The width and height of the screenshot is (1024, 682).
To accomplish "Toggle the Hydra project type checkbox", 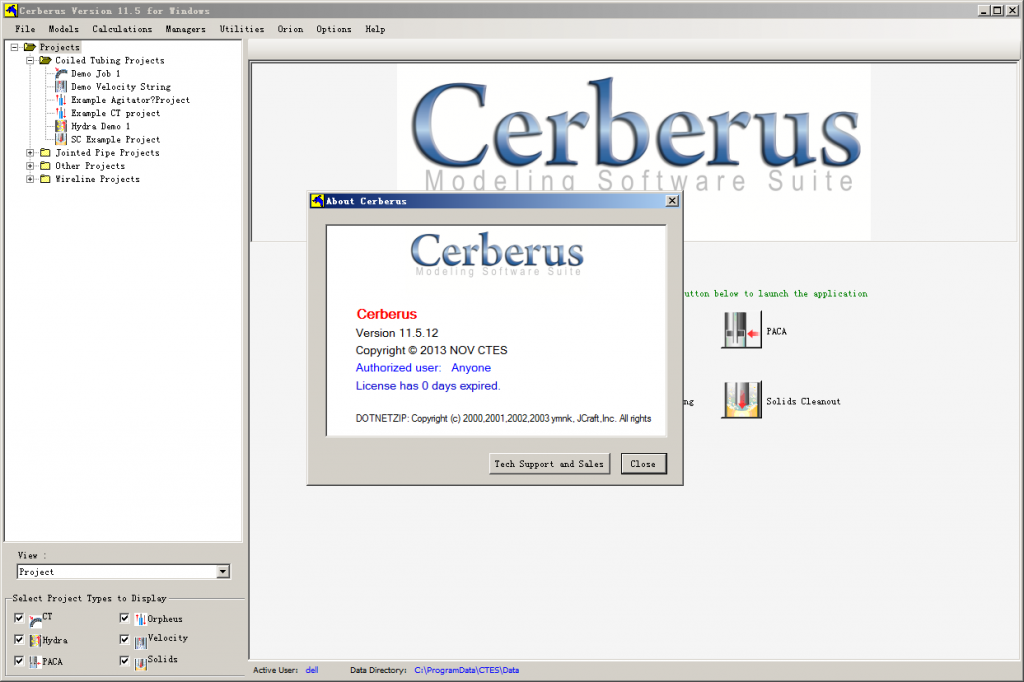I will [19, 639].
